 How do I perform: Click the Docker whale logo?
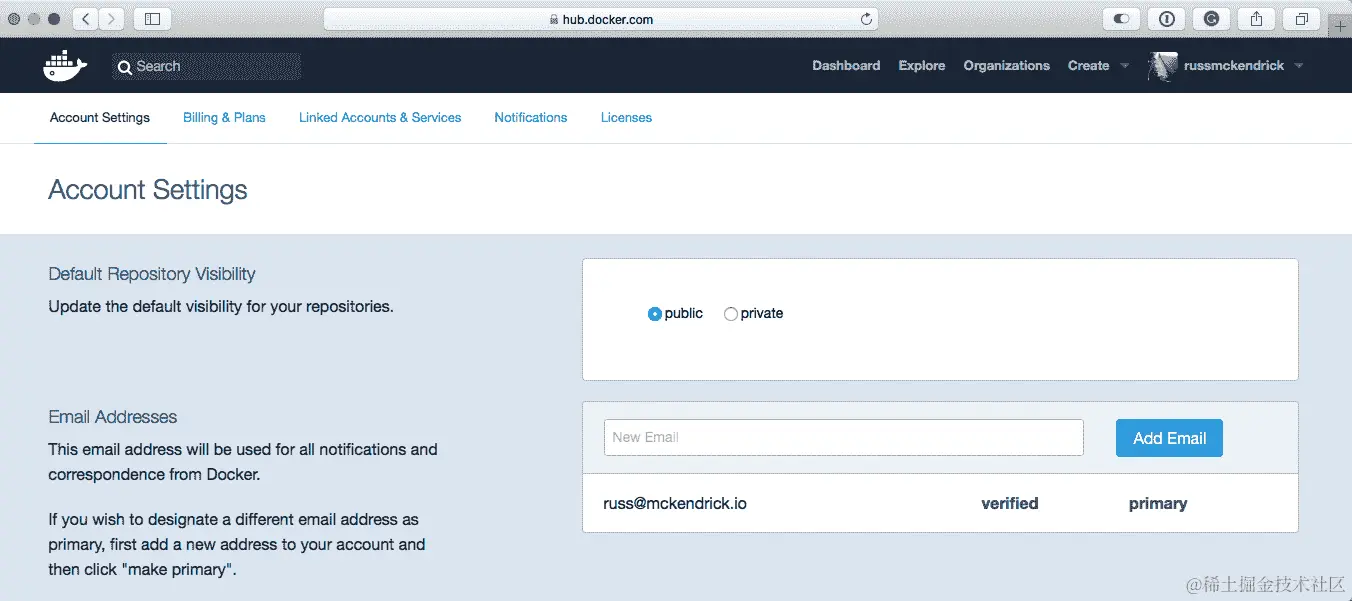[65, 66]
